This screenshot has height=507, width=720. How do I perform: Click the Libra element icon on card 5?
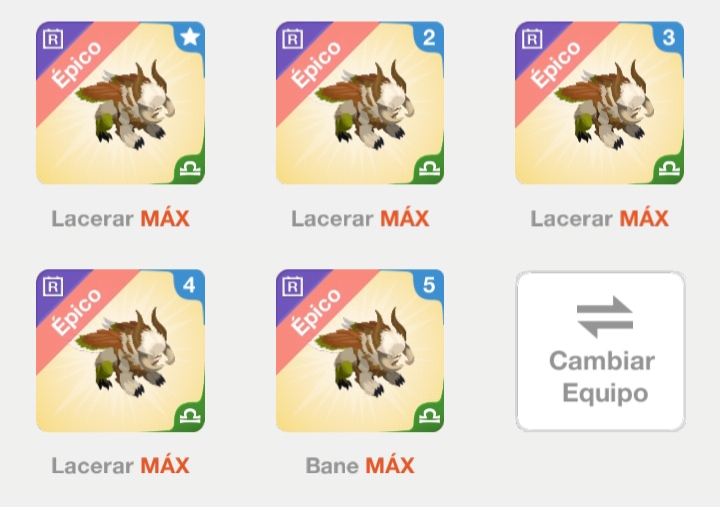click(x=430, y=417)
